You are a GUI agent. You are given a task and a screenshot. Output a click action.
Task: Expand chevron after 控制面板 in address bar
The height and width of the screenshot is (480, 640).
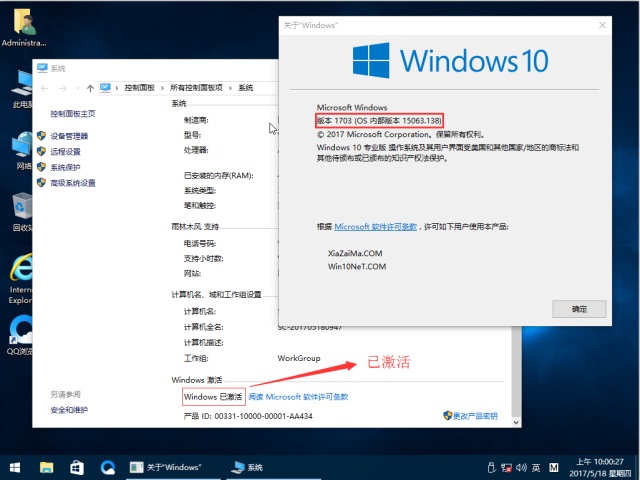163,88
